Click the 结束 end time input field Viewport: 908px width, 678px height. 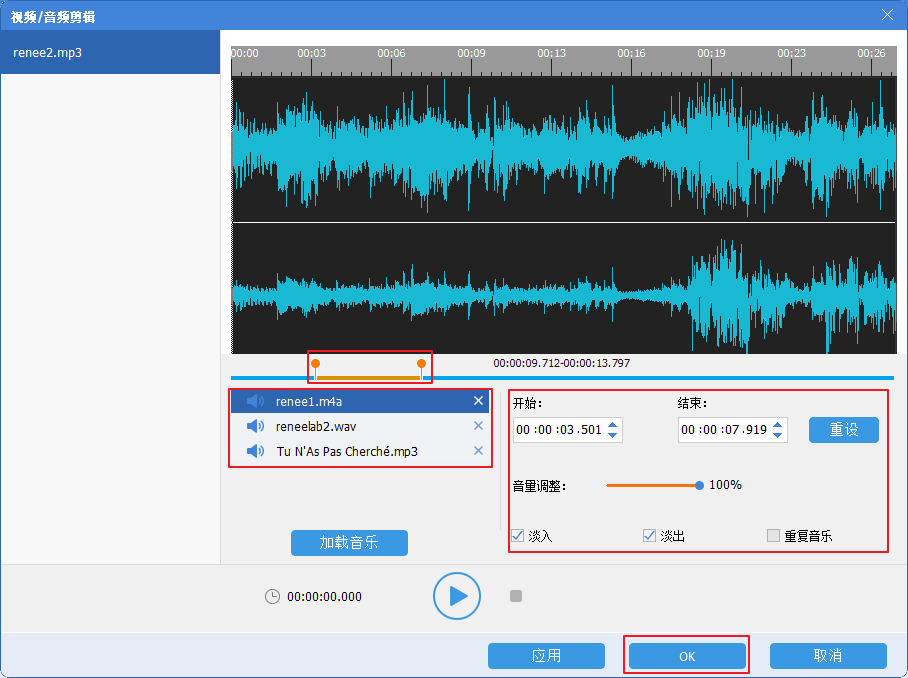coord(724,430)
